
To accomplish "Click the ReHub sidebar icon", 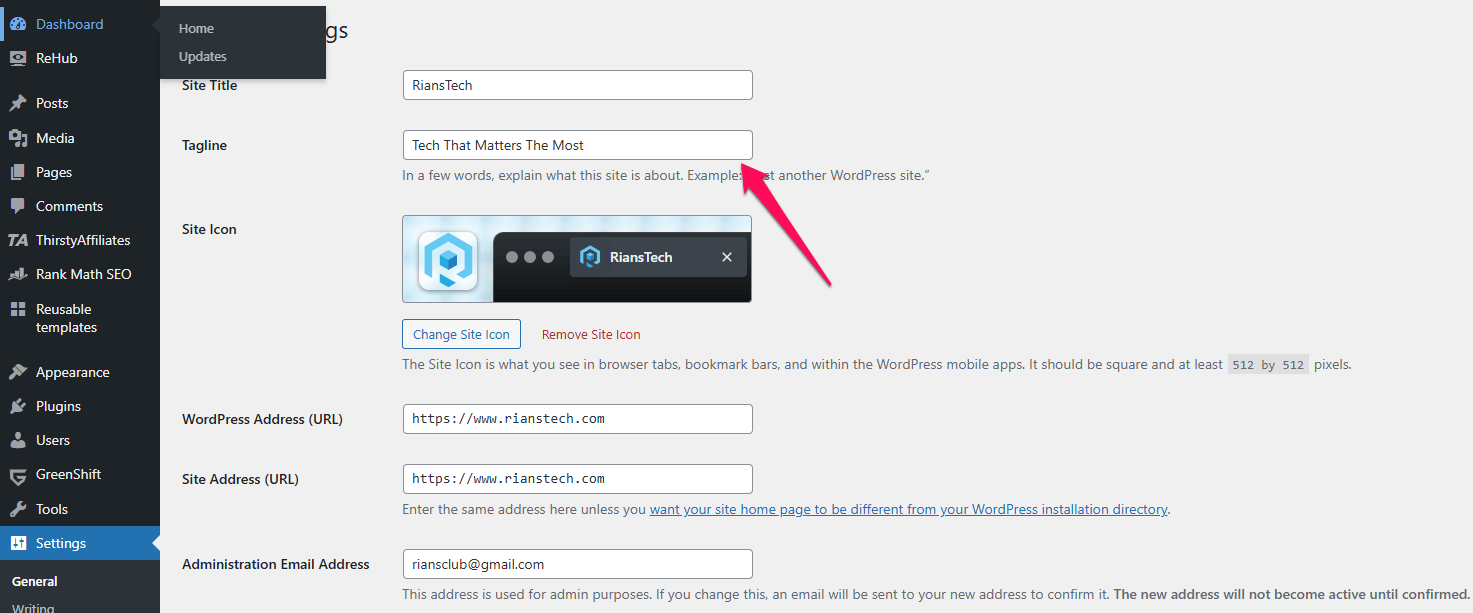I will pyautogui.click(x=18, y=58).
